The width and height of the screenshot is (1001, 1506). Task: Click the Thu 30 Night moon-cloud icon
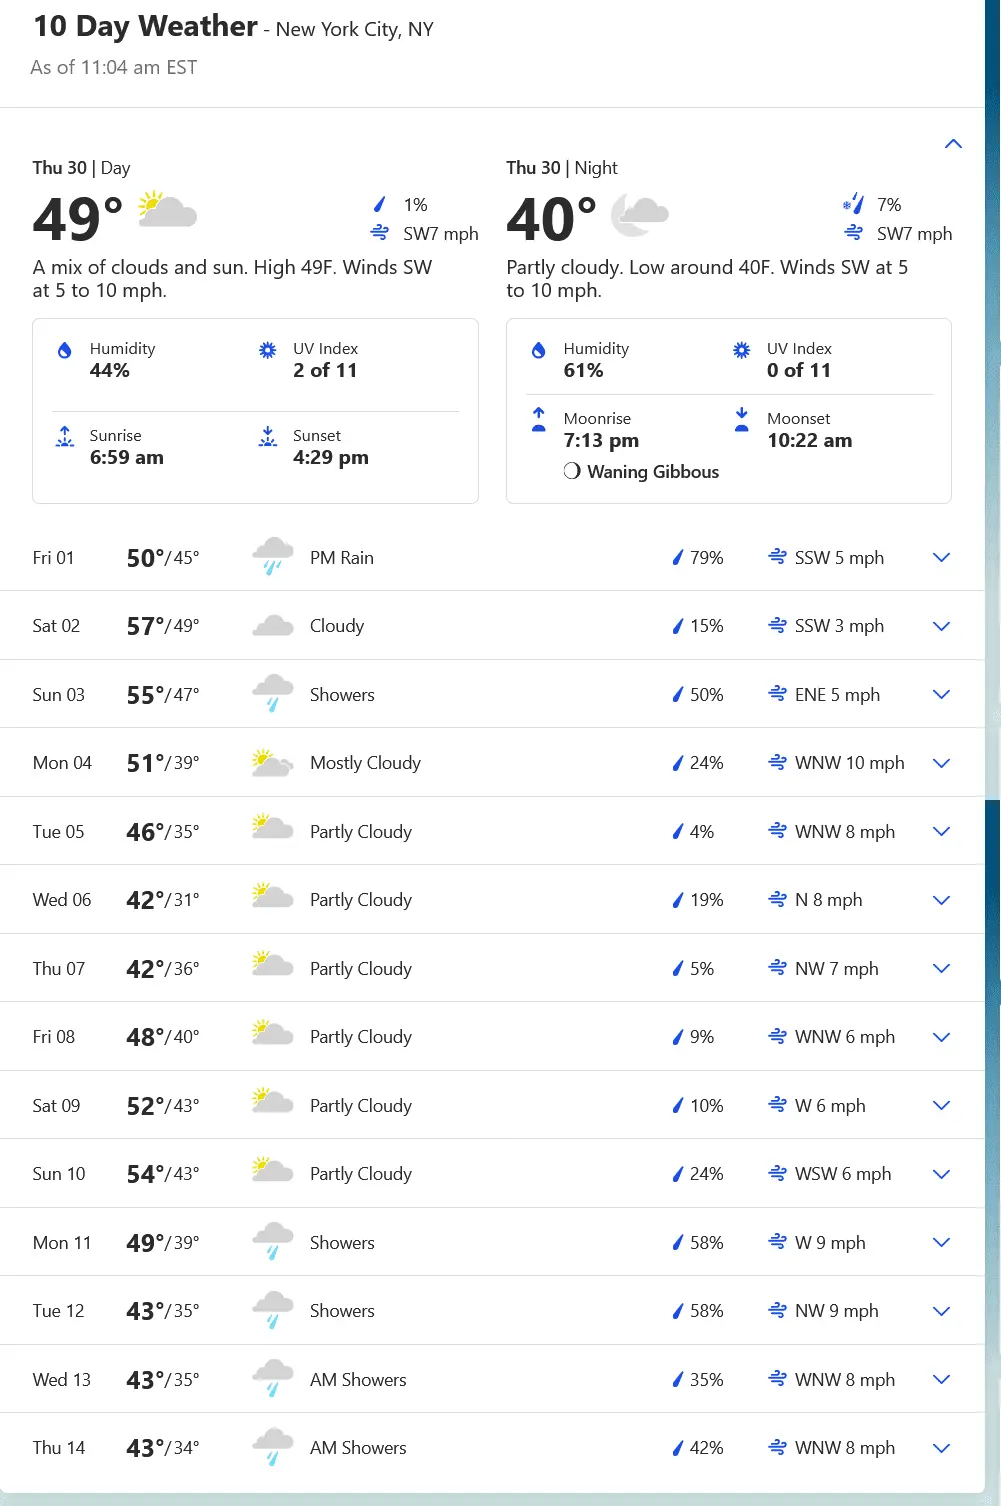click(640, 213)
